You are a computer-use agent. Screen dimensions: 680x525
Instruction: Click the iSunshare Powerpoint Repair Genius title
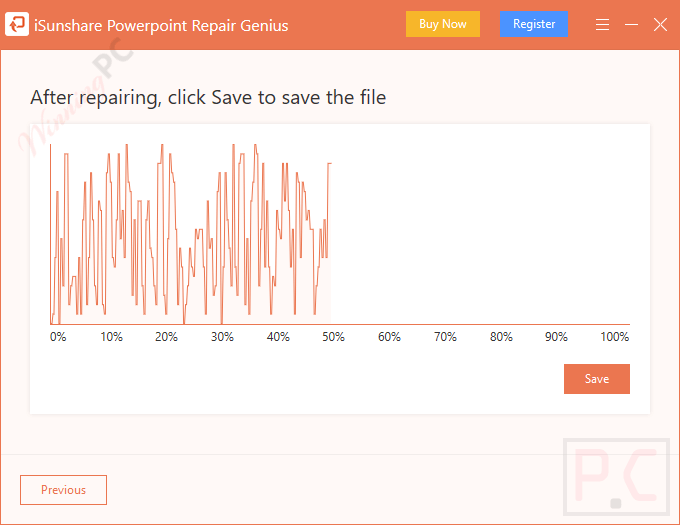pyautogui.click(x=161, y=26)
